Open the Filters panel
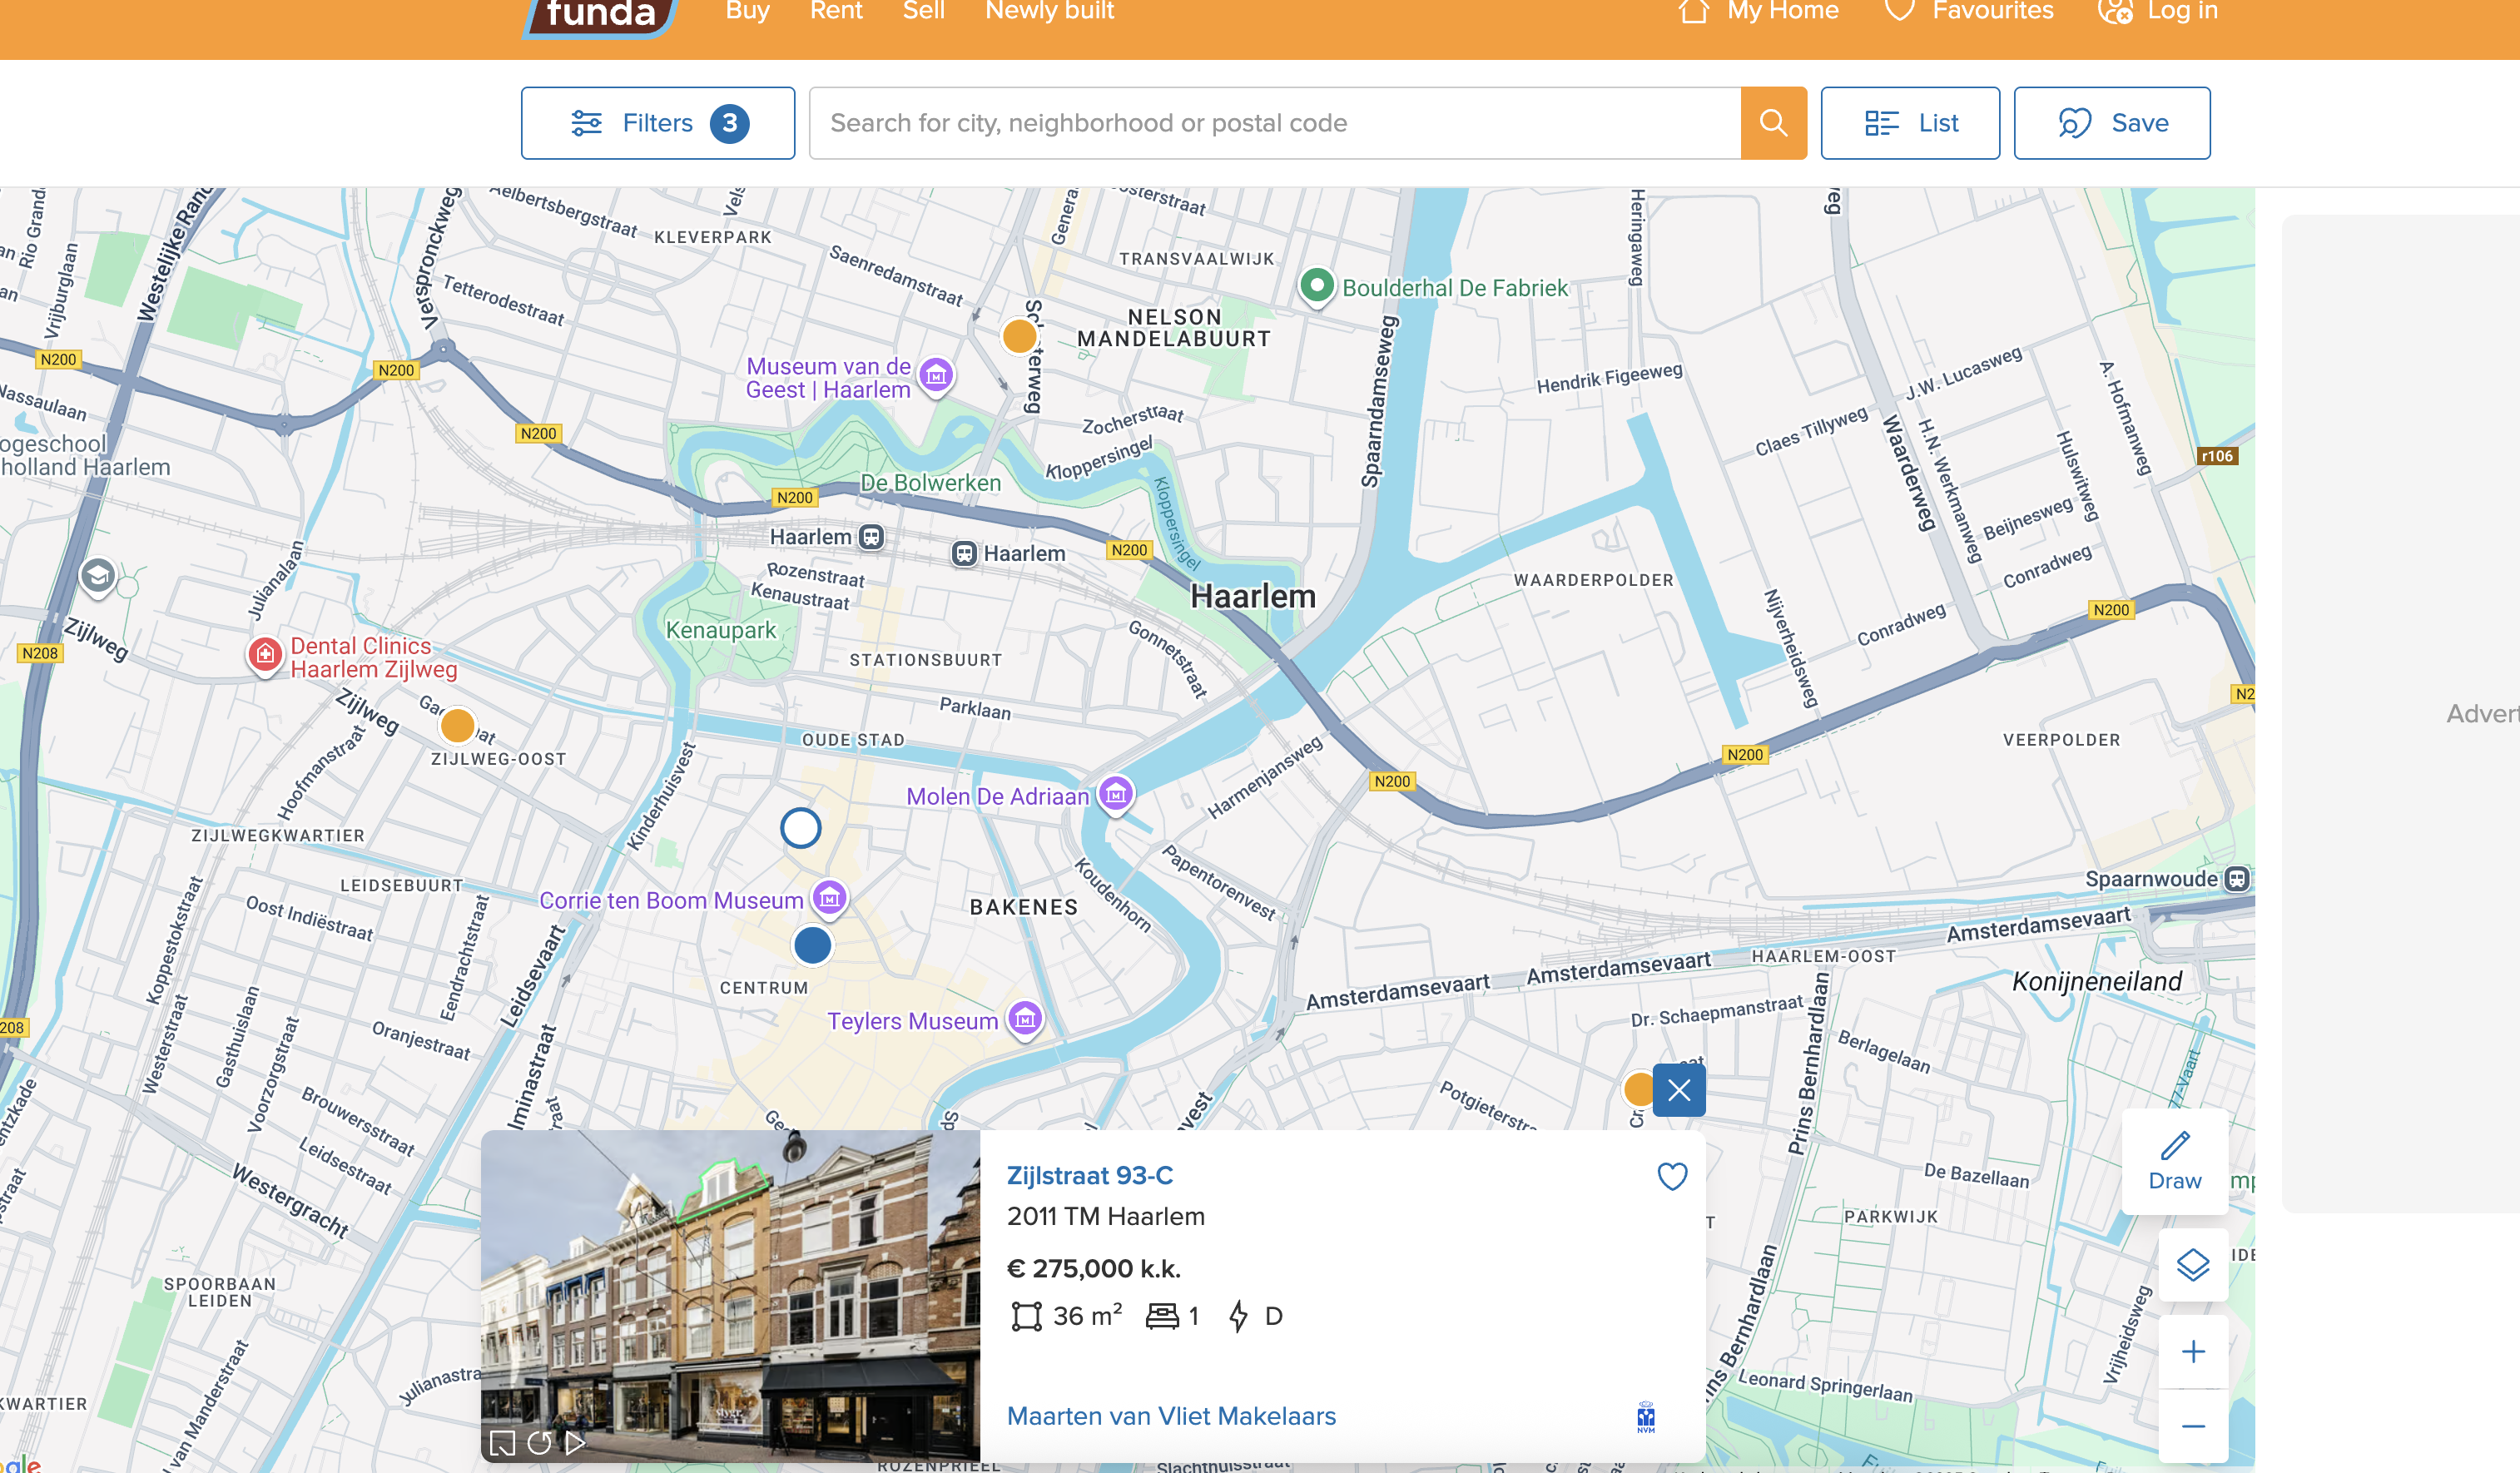The height and width of the screenshot is (1473, 2520). coord(657,123)
